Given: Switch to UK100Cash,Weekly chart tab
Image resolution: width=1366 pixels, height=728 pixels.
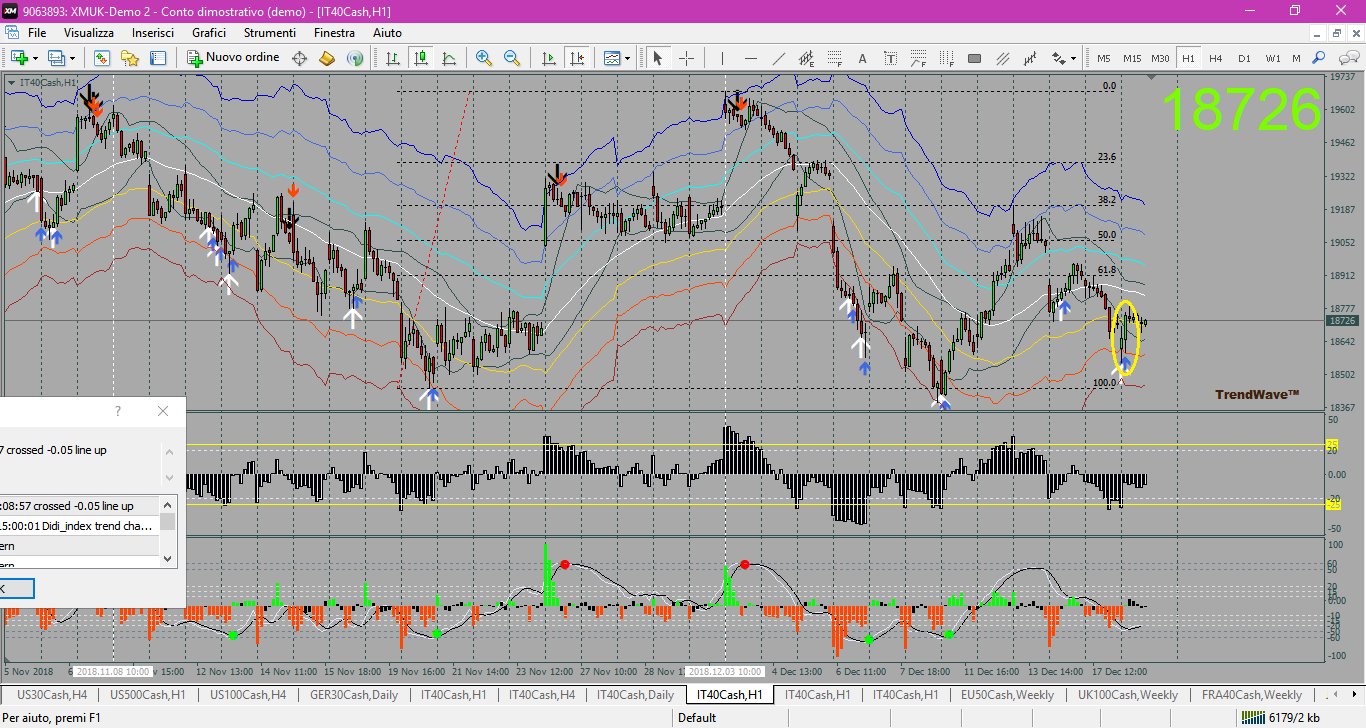Looking at the screenshot, I should (x=1128, y=695).
